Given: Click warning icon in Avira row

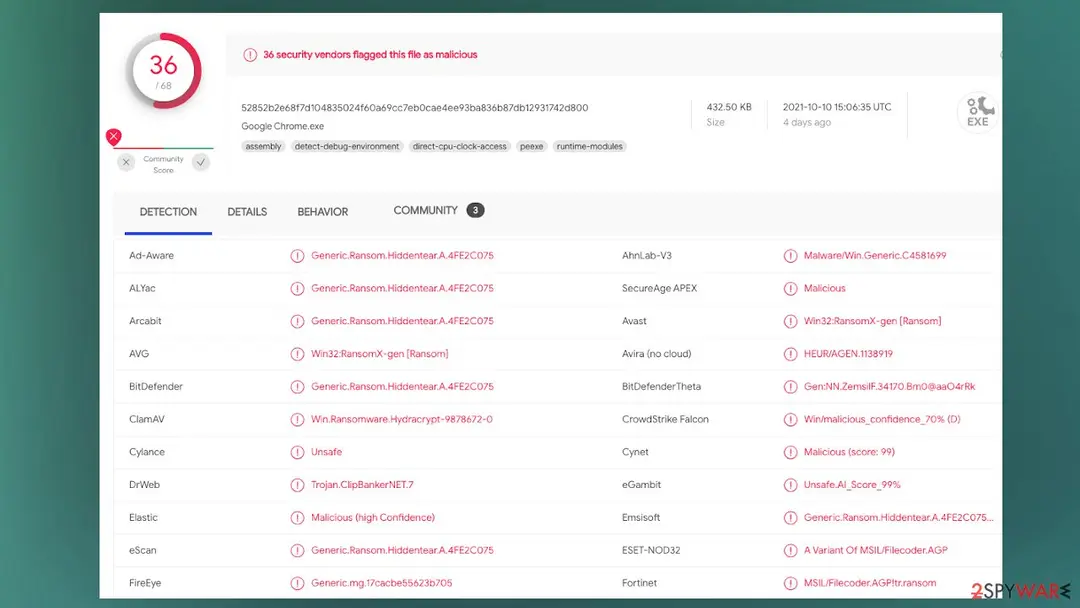Looking at the screenshot, I should [790, 354].
